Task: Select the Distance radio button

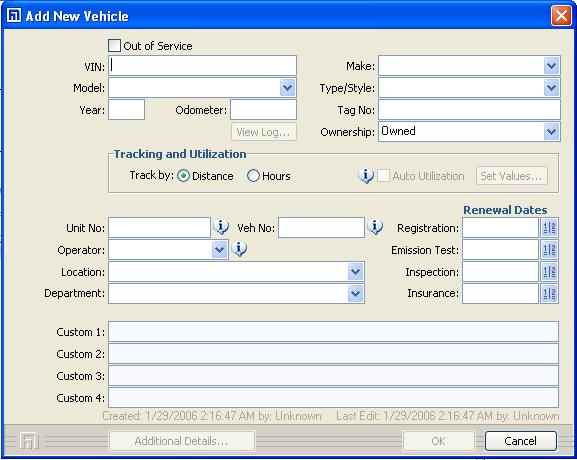Action: [183, 176]
